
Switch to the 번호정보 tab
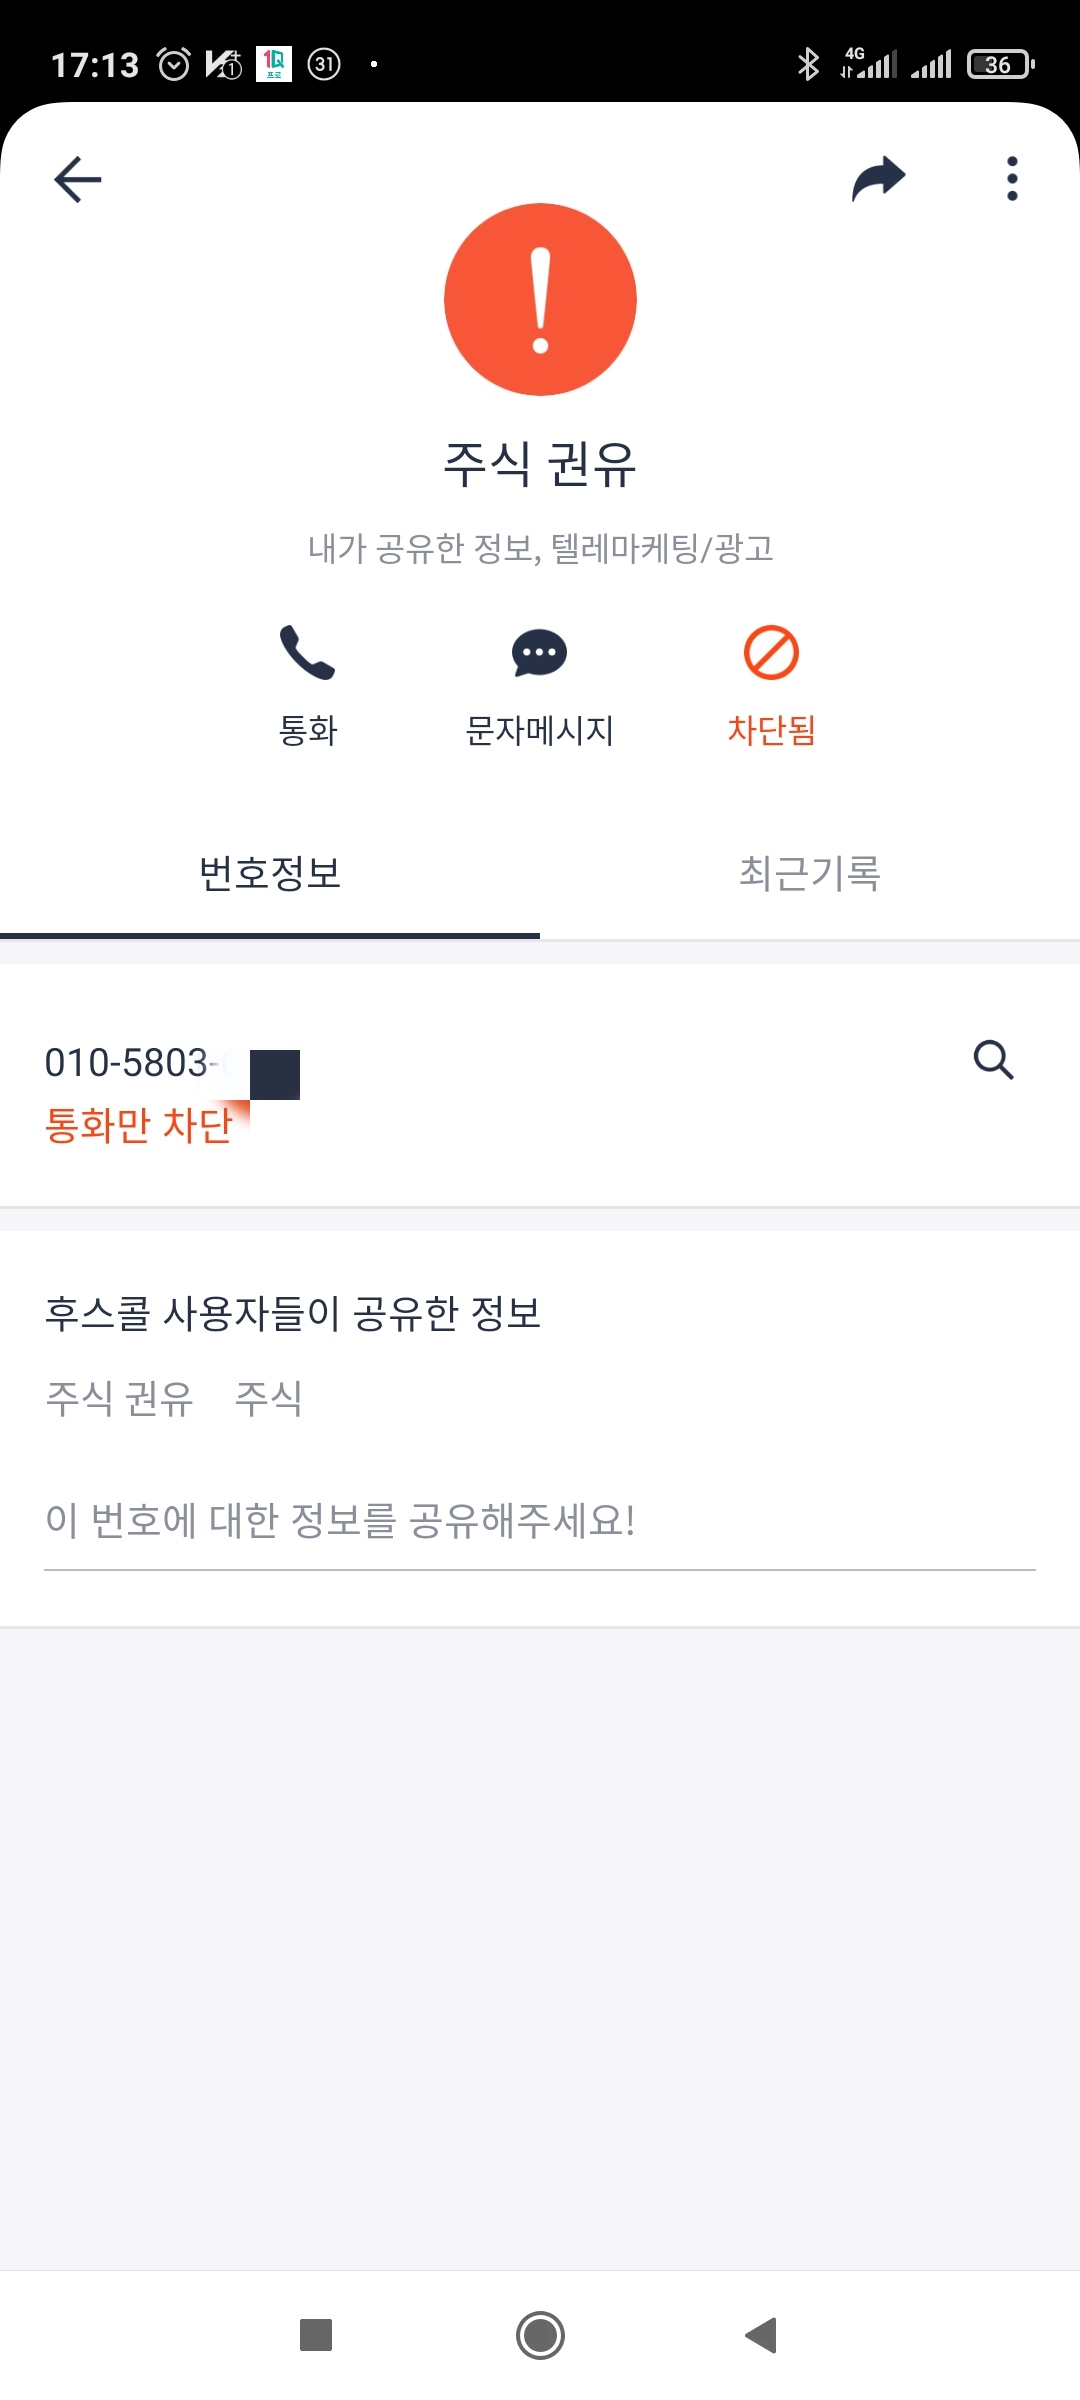click(270, 873)
